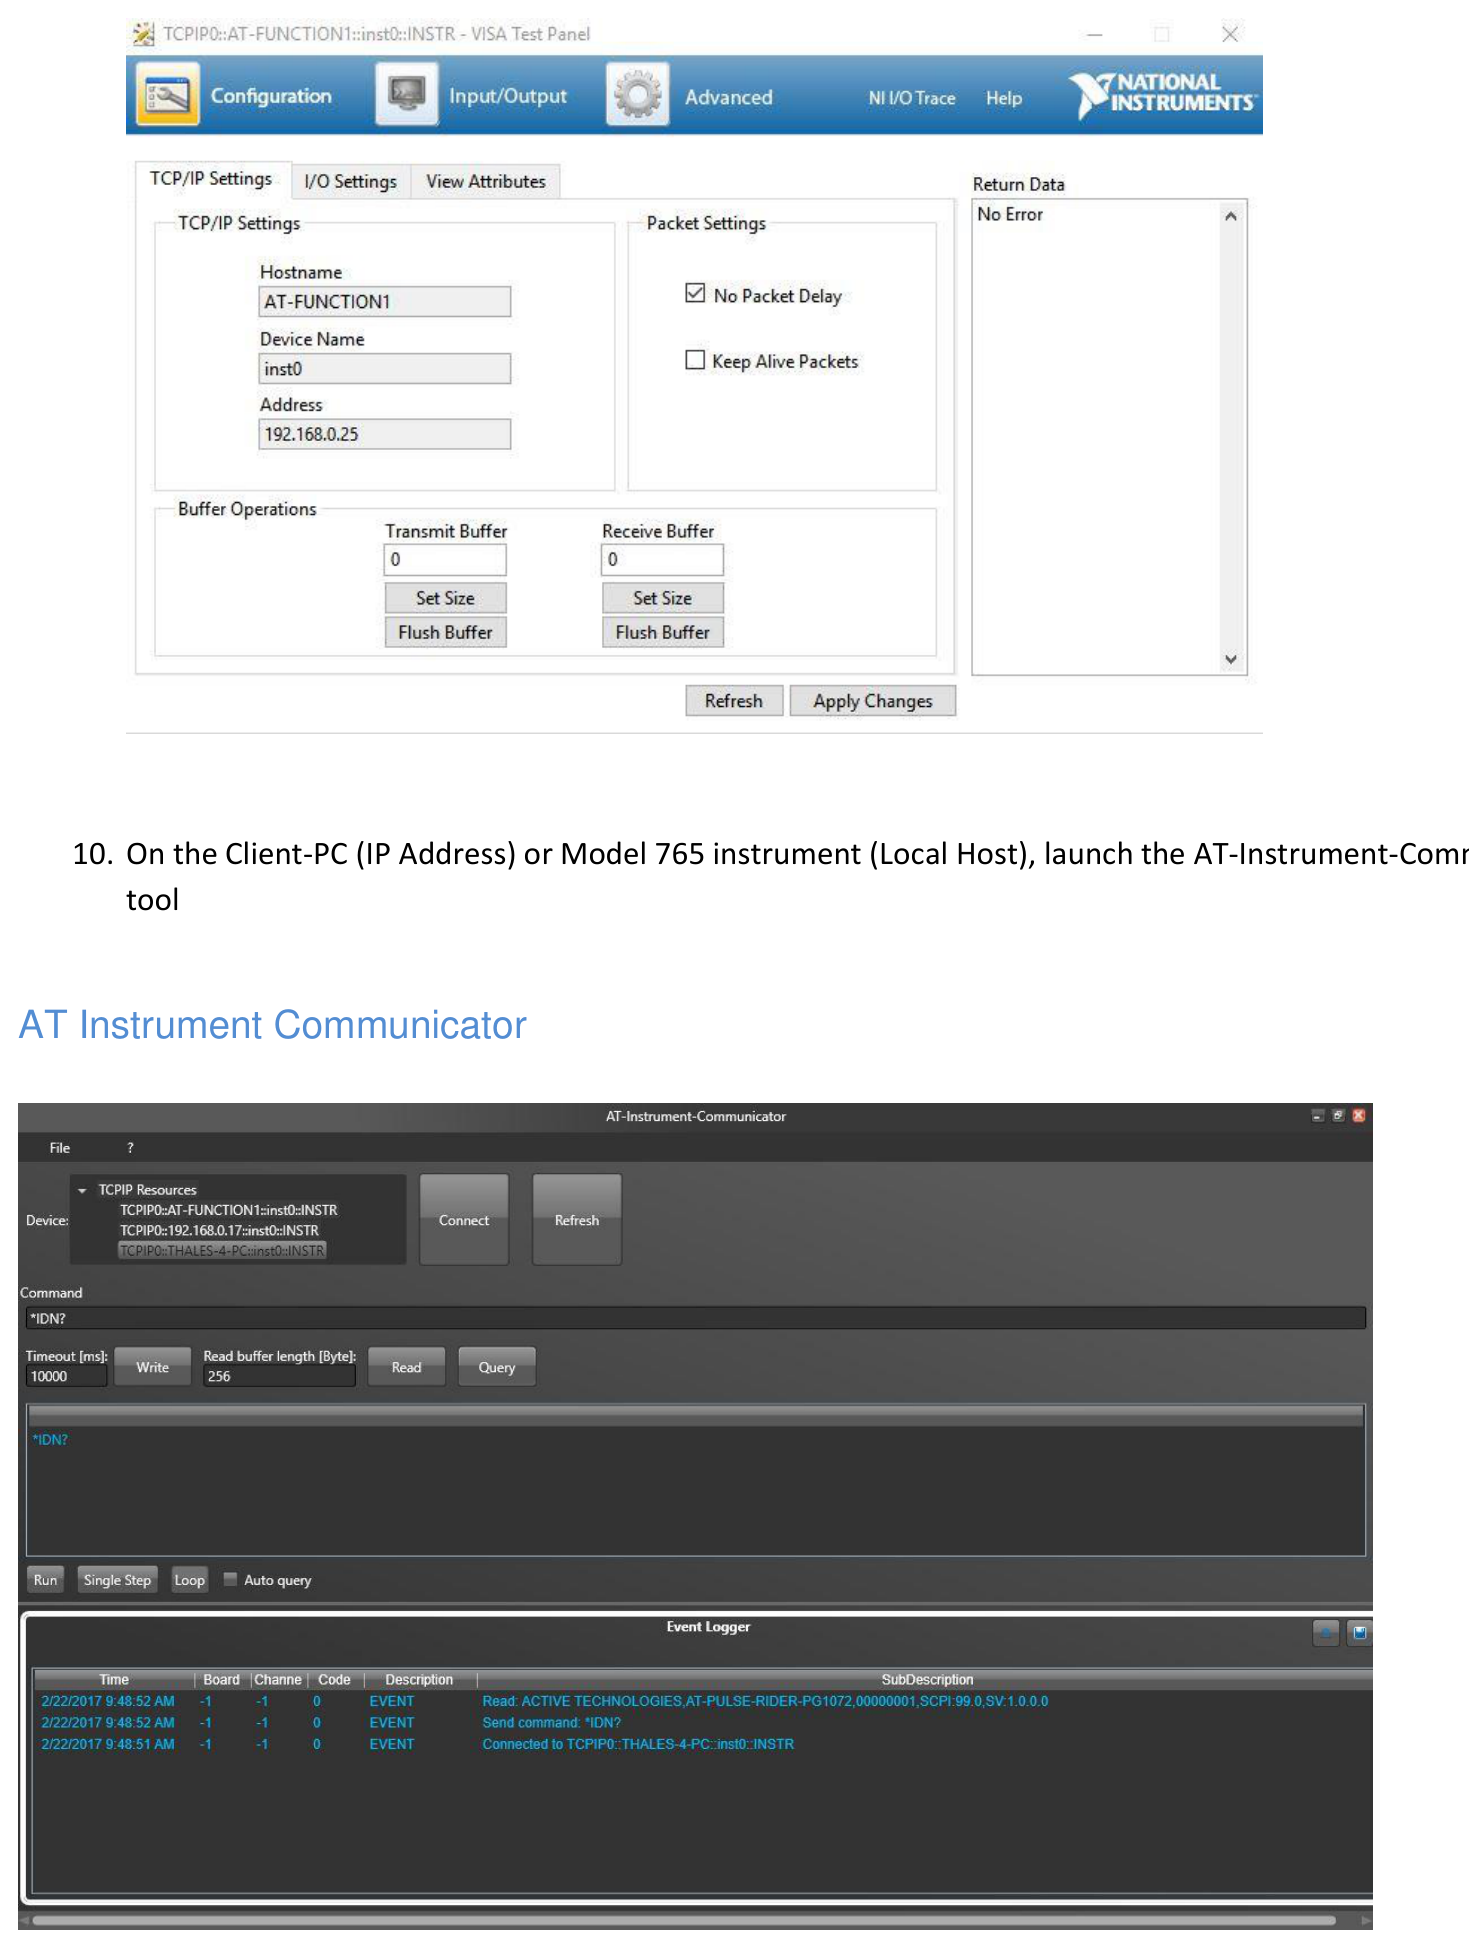
Task: Click the Return Data scroll down arrow
Action: pos(1231,659)
